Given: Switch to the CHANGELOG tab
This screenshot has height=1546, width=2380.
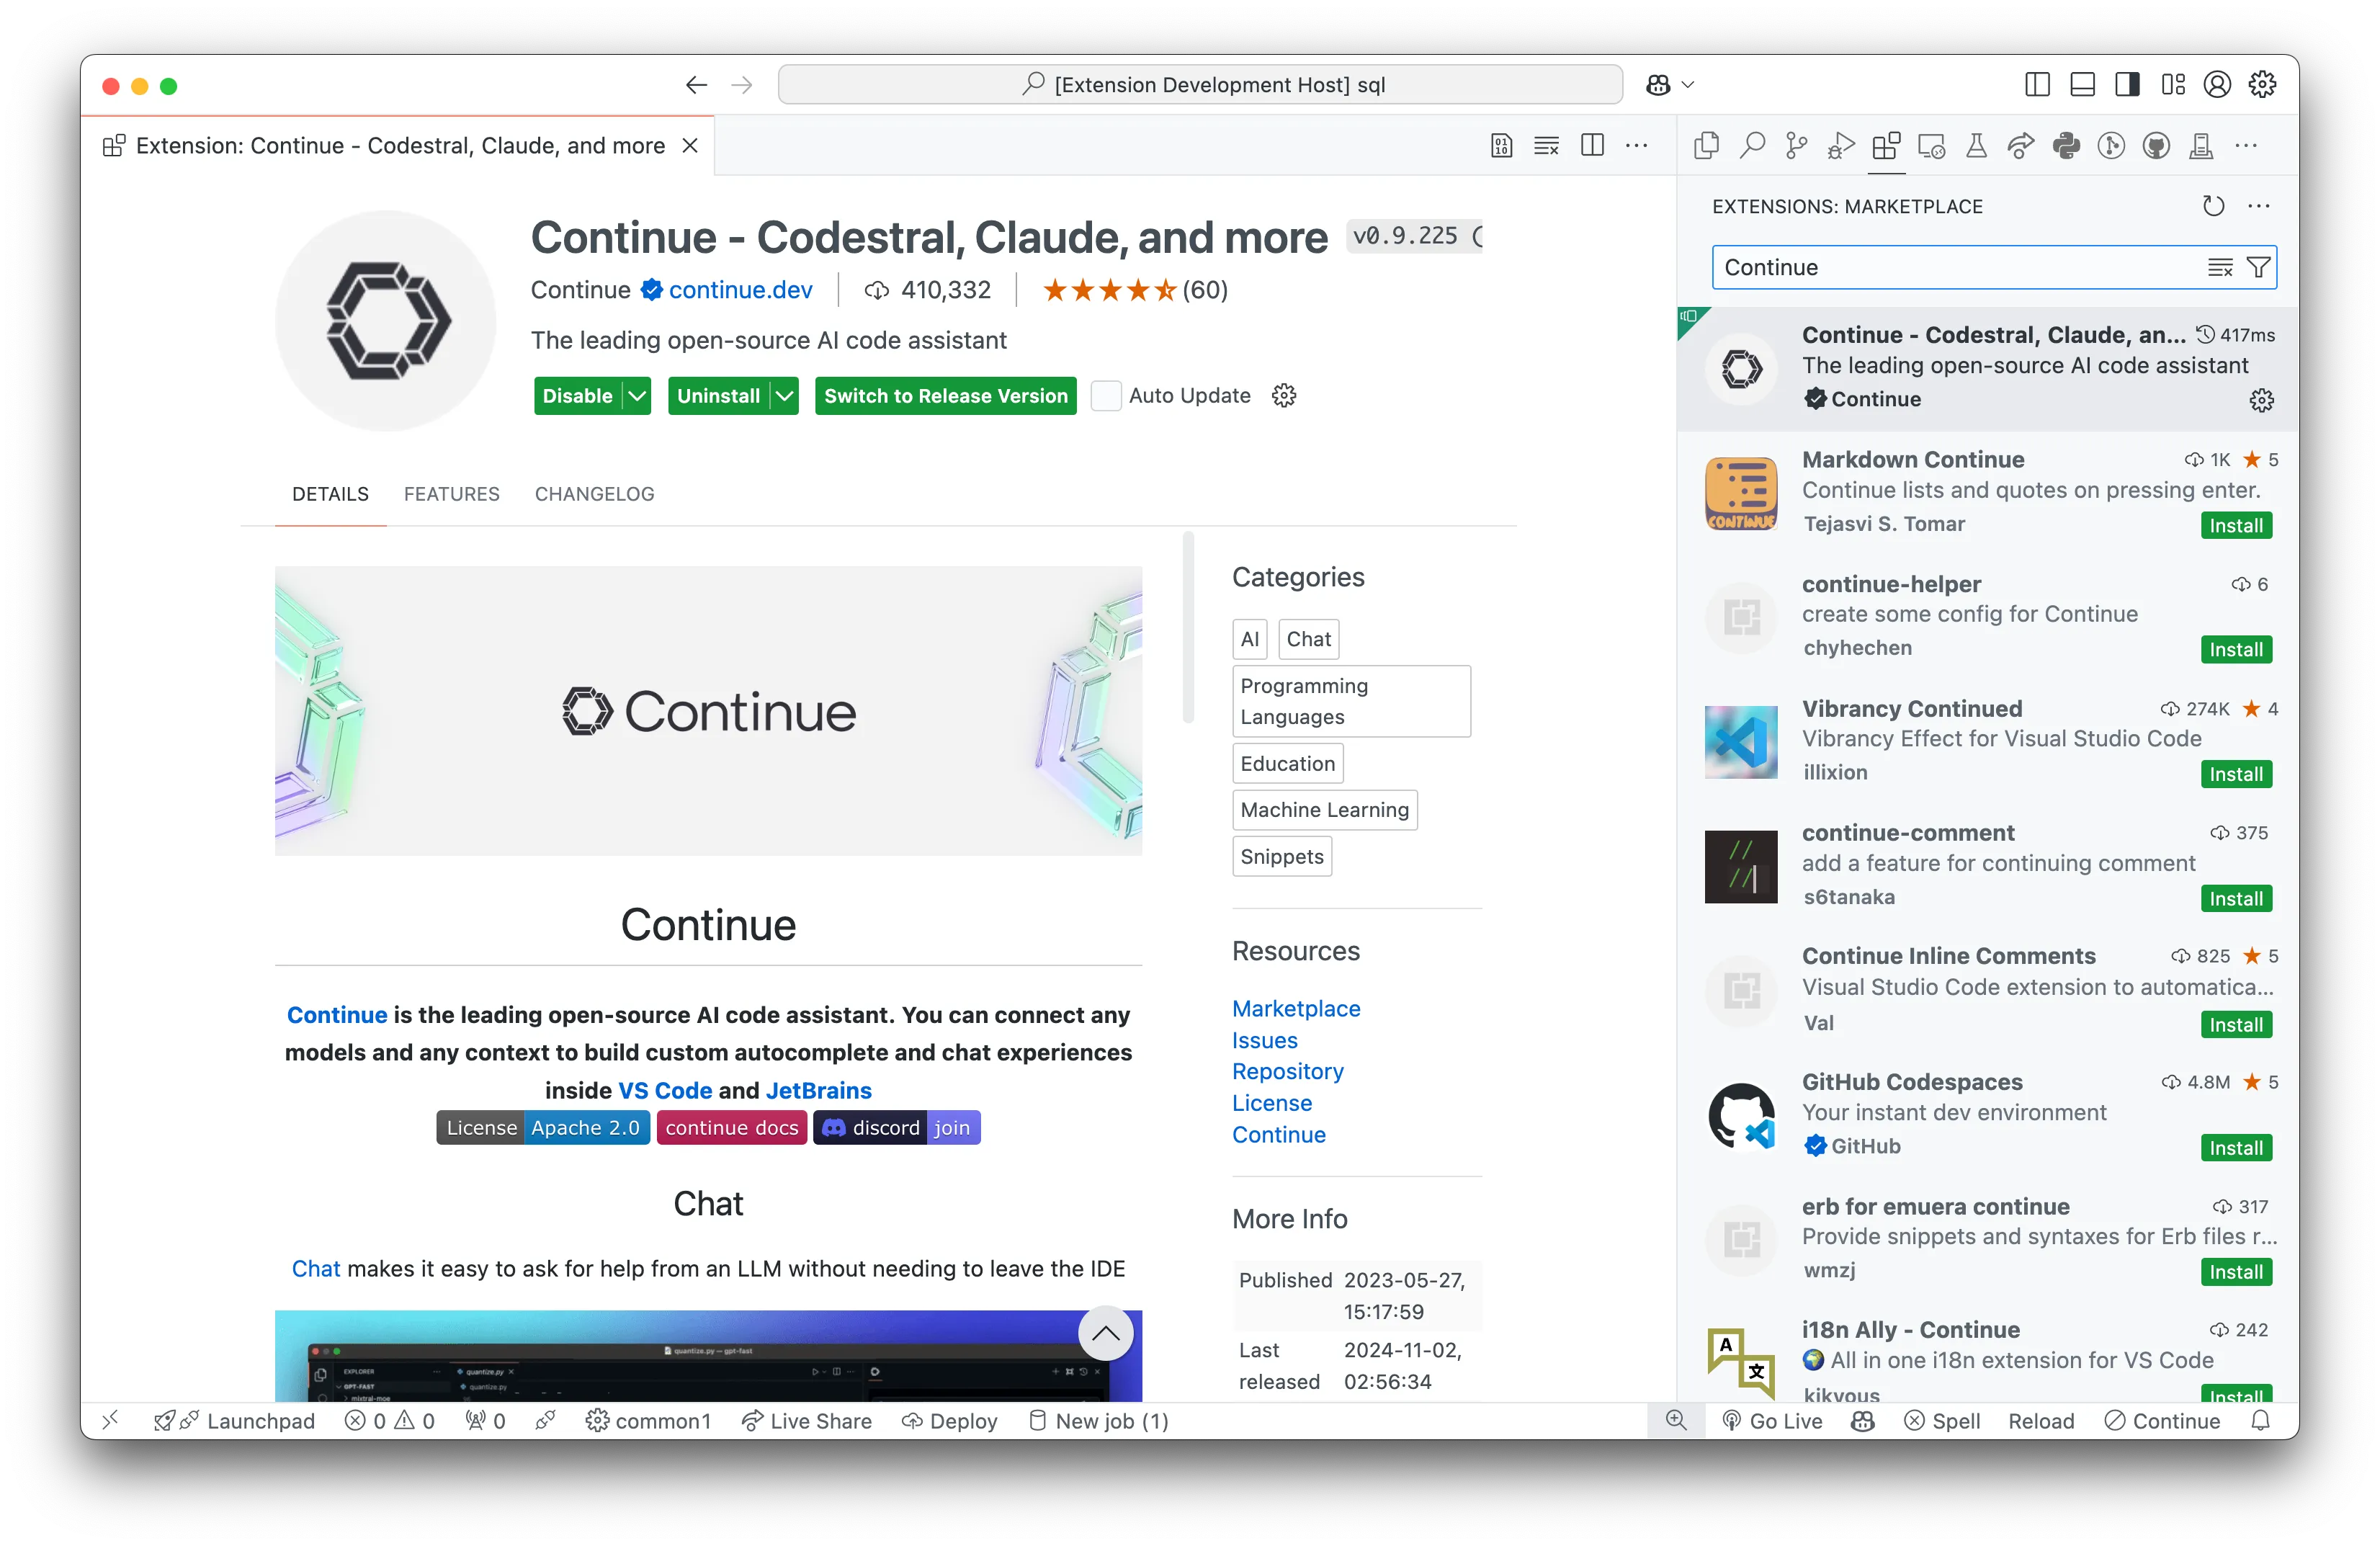Looking at the screenshot, I should (x=594, y=494).
